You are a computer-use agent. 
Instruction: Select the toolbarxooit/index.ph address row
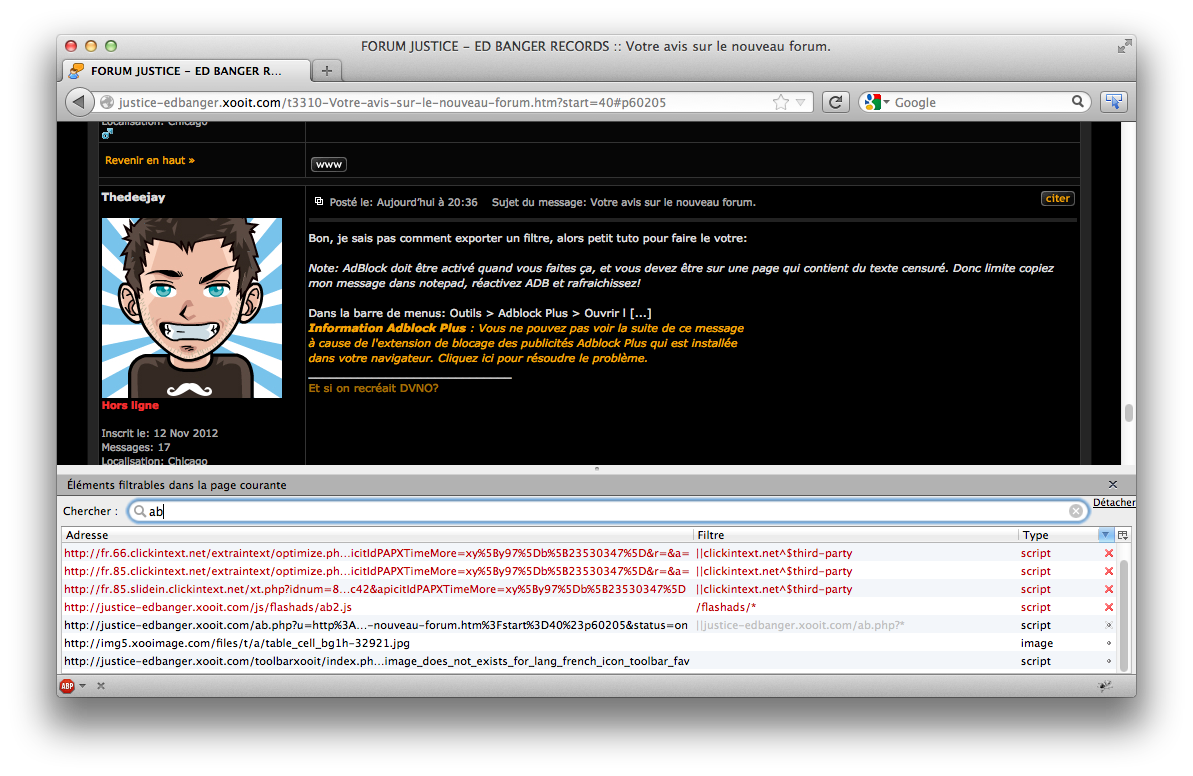click(x=377, y=661)
